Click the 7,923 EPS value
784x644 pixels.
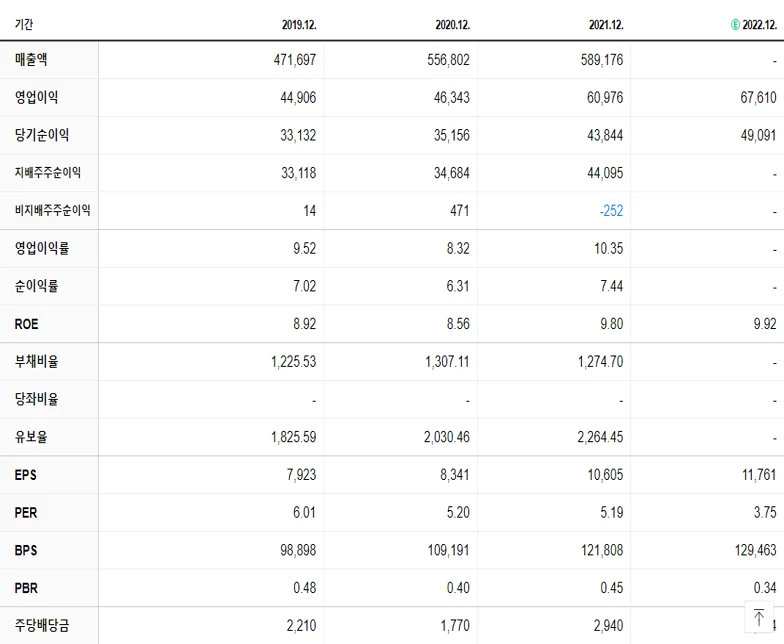[x=302, y=475]
